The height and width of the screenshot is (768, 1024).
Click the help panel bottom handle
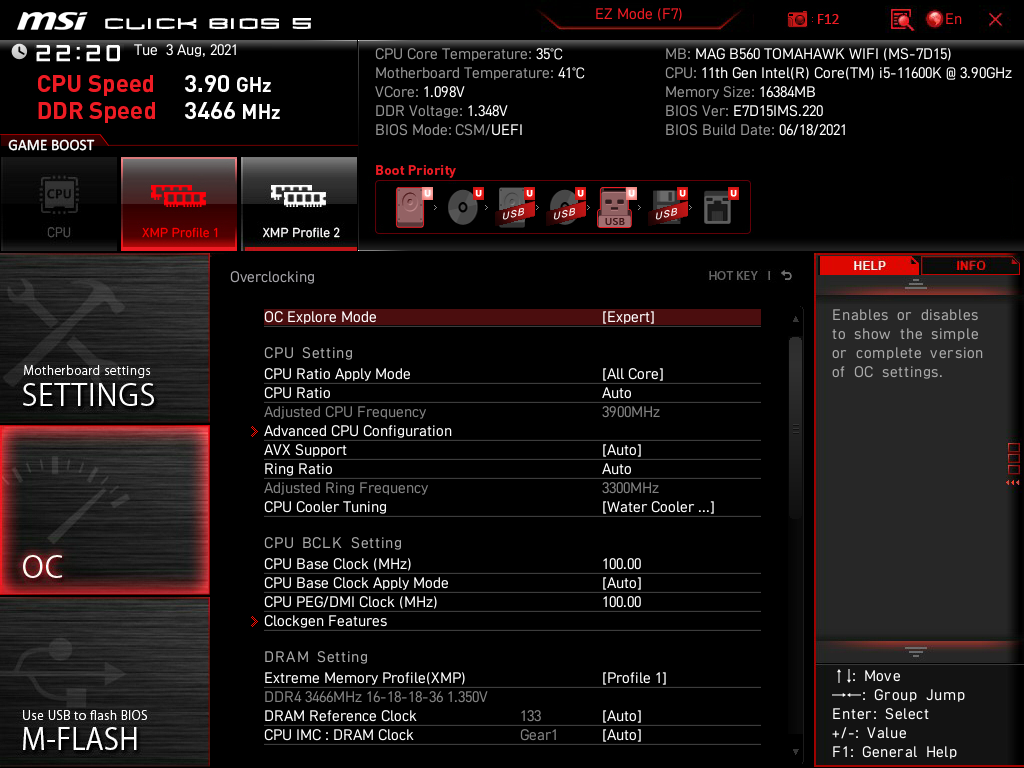916,652
